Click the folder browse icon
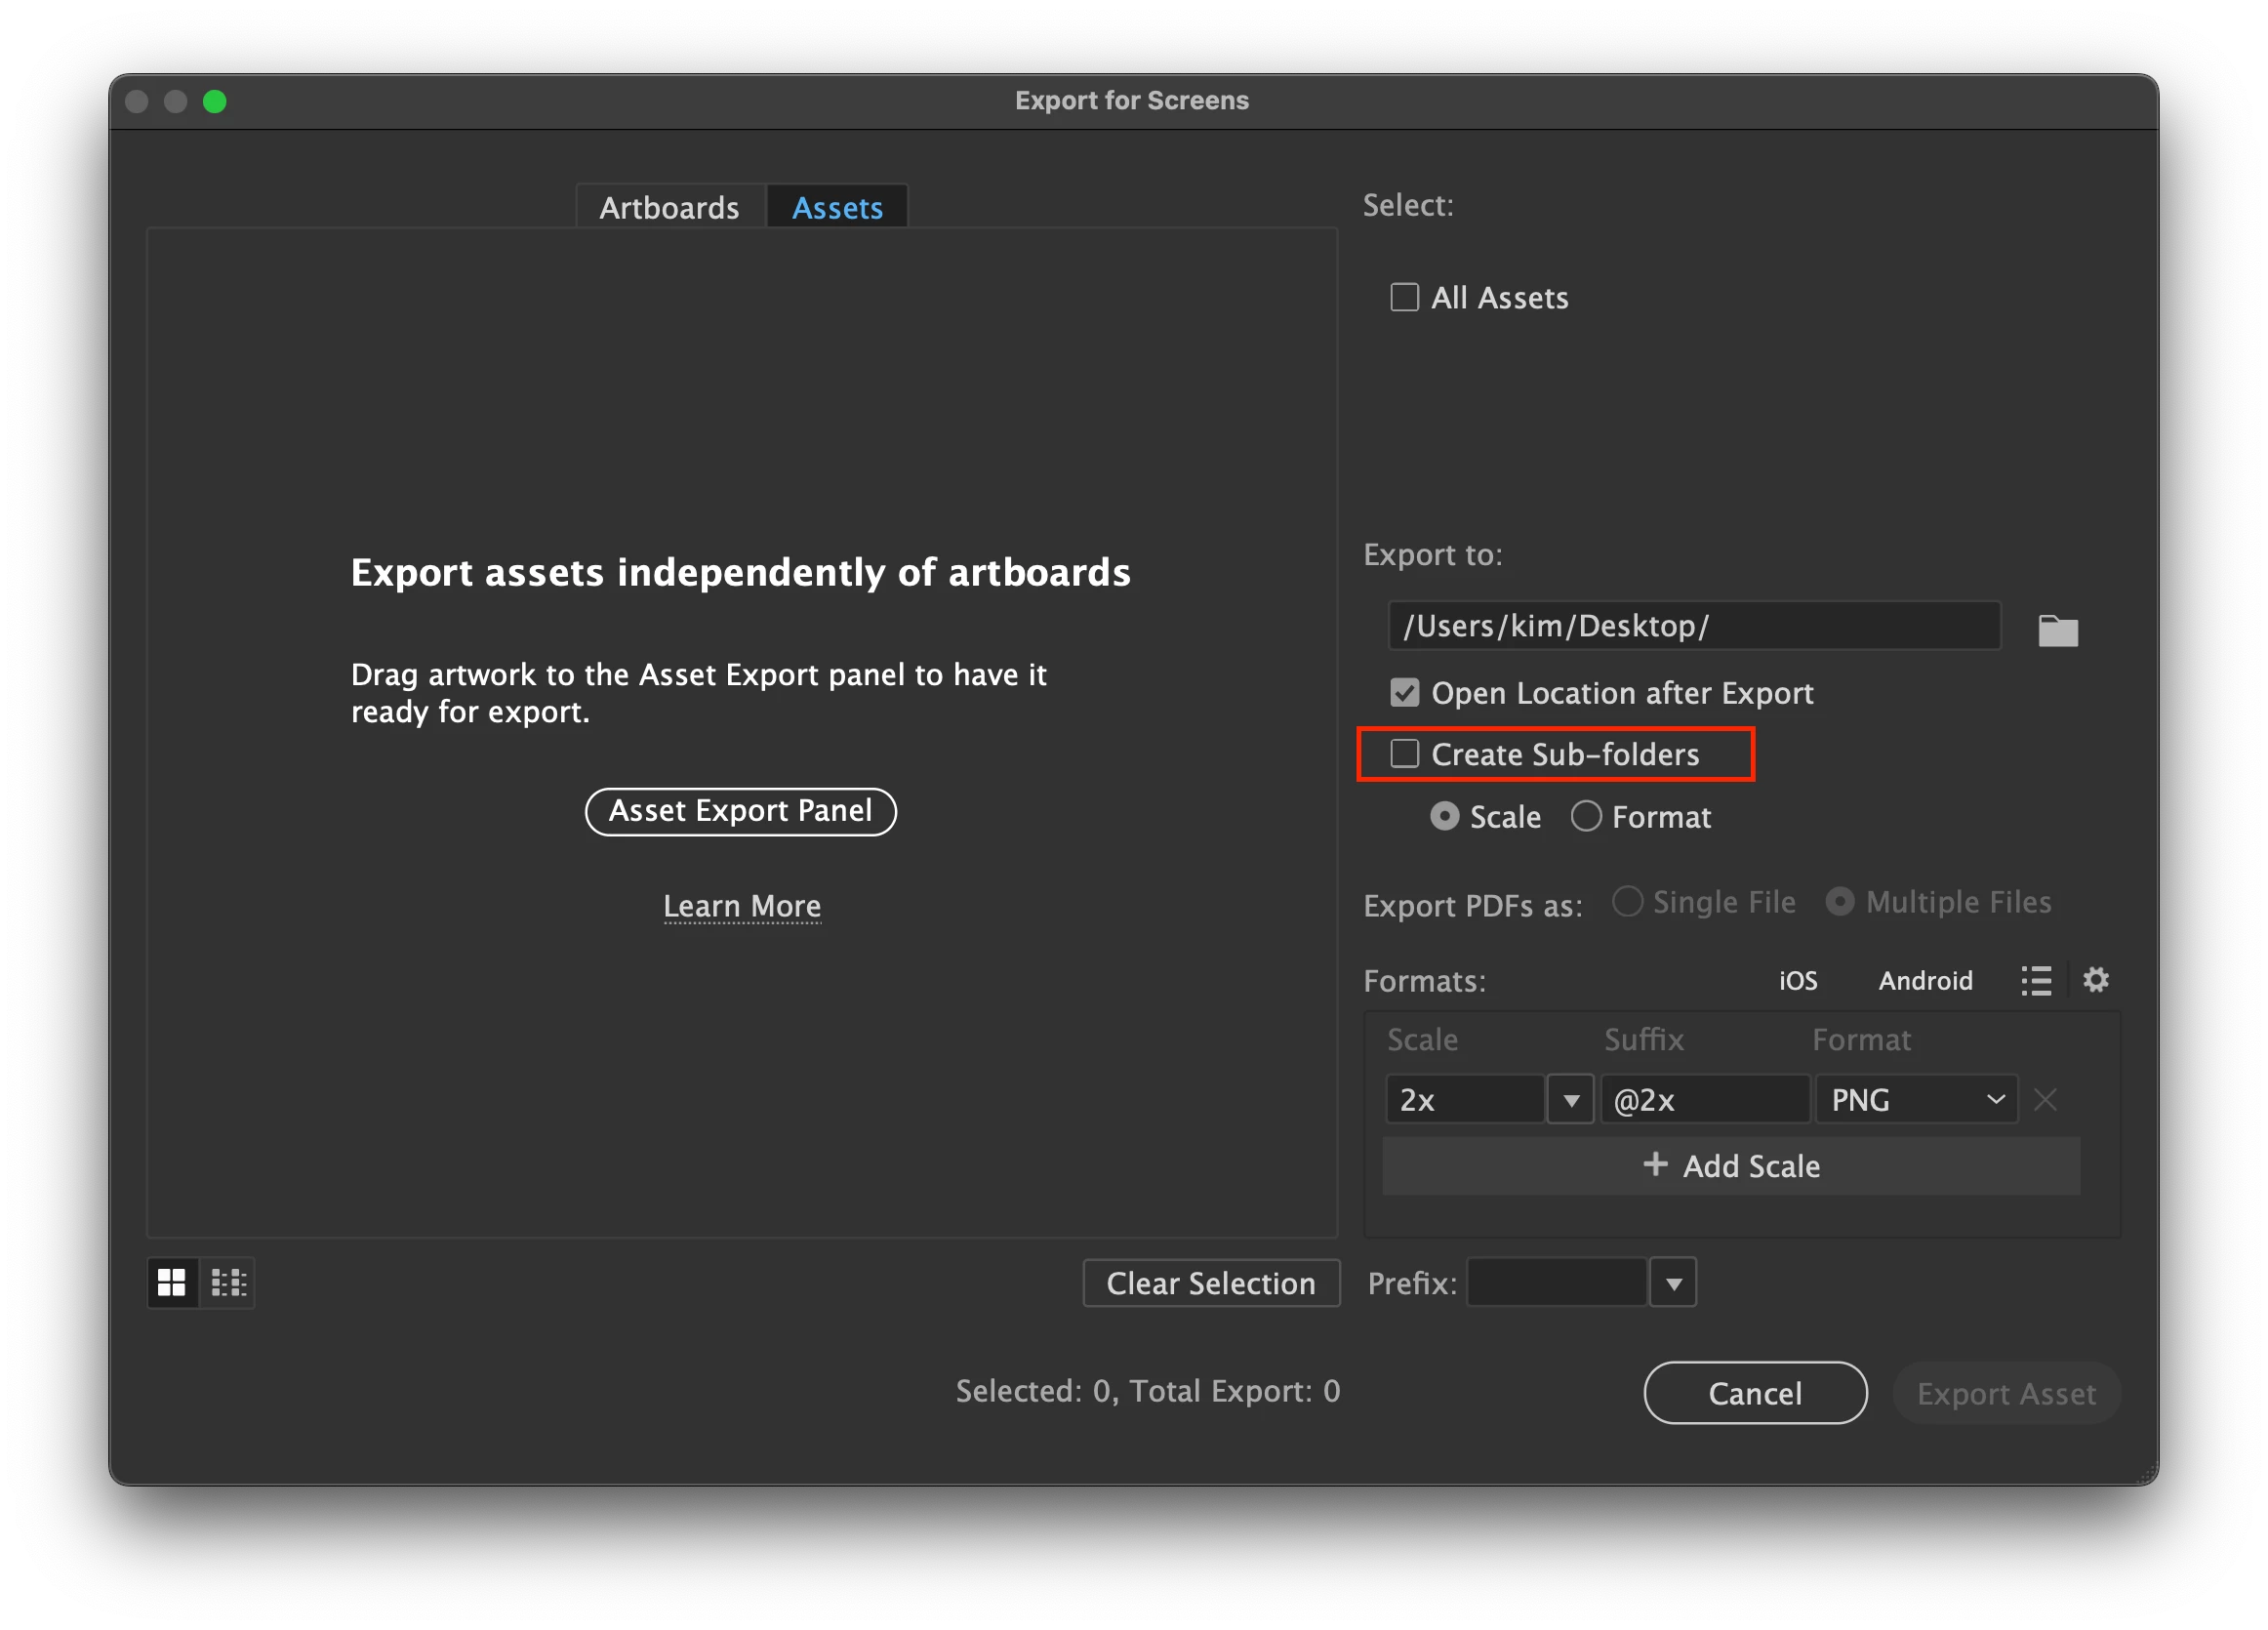Viewport: 2268px width, 1630px height. click(x=2057, y=631)
